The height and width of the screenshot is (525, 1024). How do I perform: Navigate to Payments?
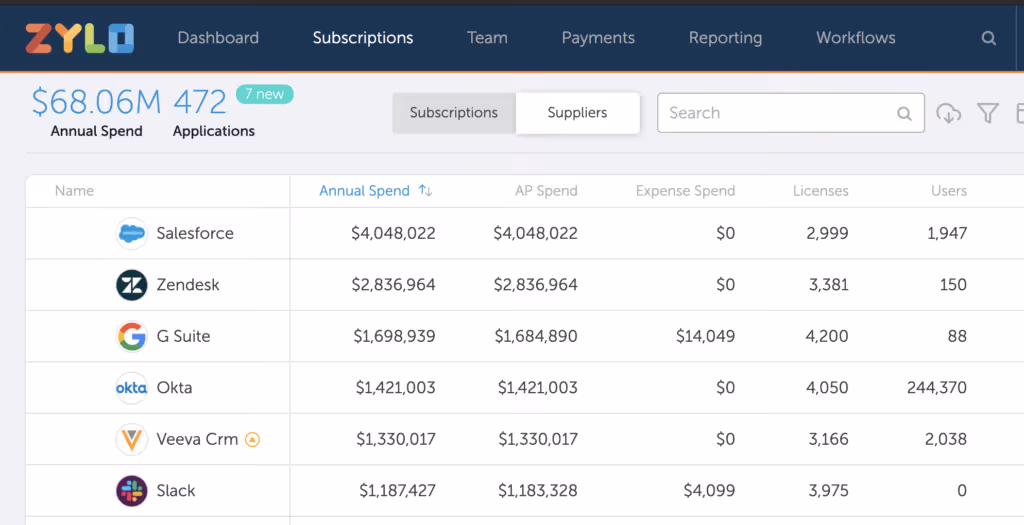[x=598, y=38]
